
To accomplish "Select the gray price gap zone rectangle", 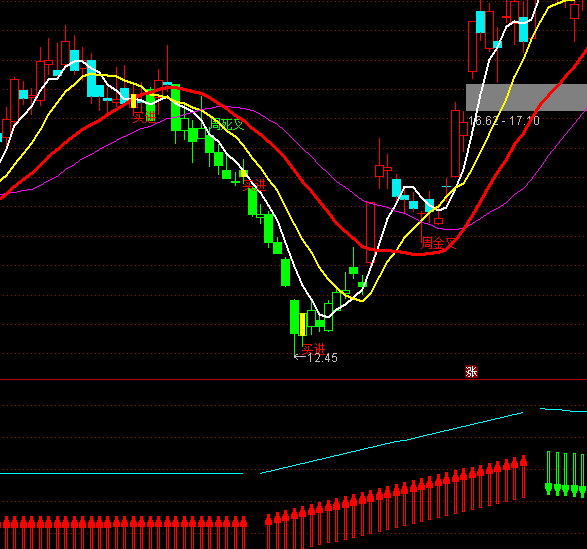I will (526, 97).
